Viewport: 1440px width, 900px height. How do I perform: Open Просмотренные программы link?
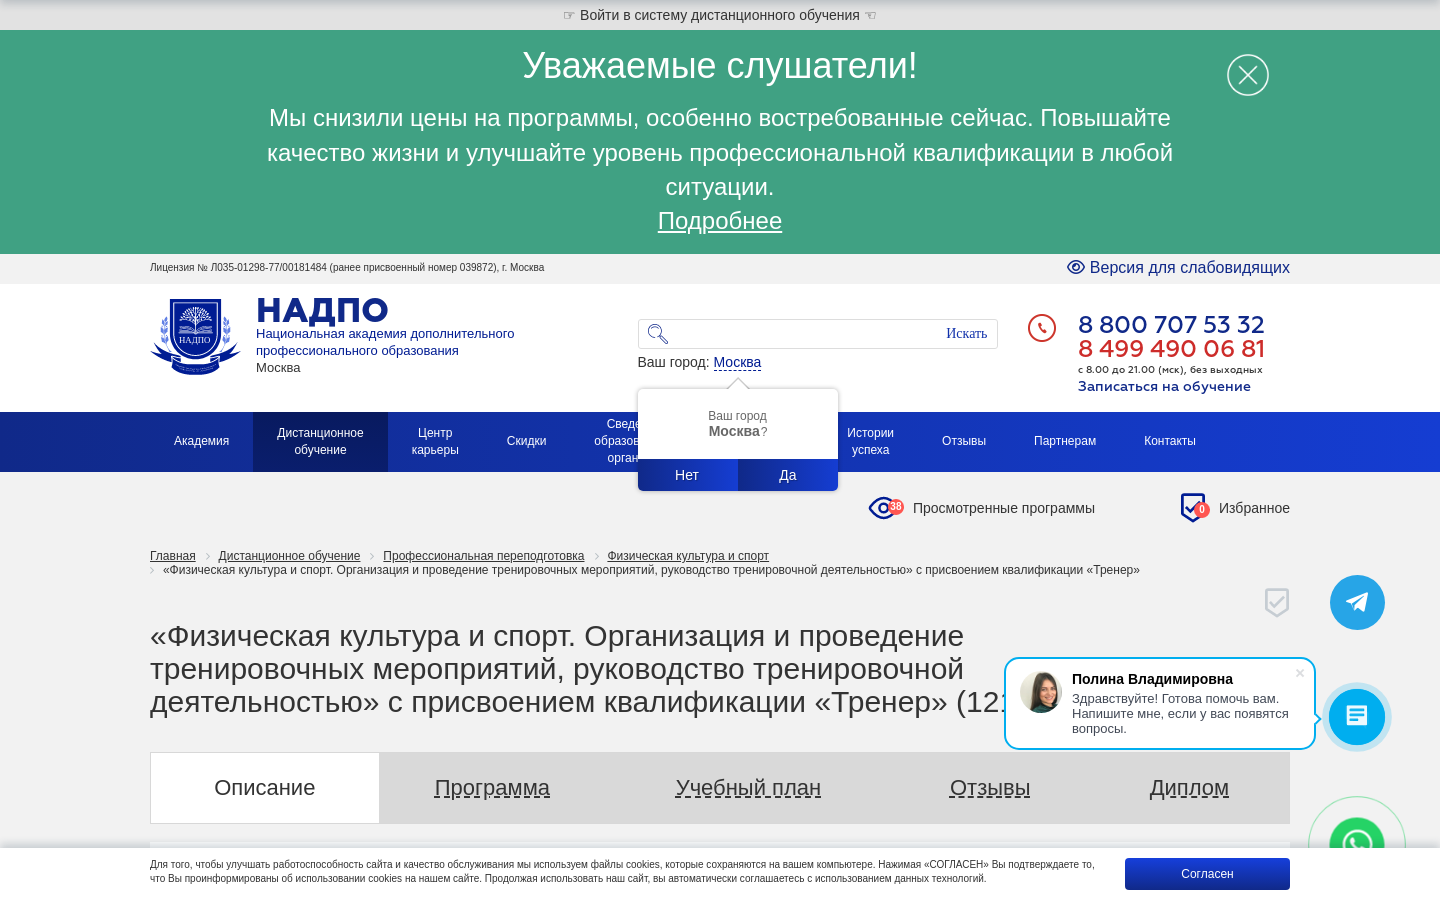(1004, 508)
